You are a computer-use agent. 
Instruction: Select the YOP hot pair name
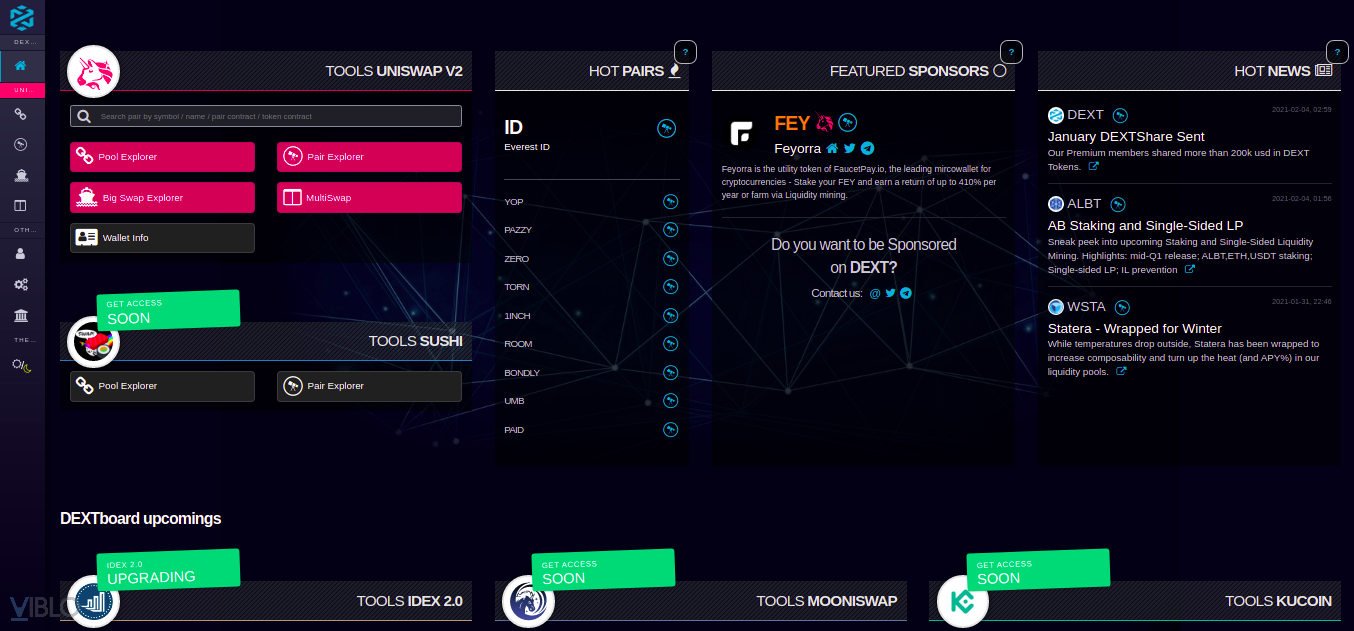tap(514, 202)
